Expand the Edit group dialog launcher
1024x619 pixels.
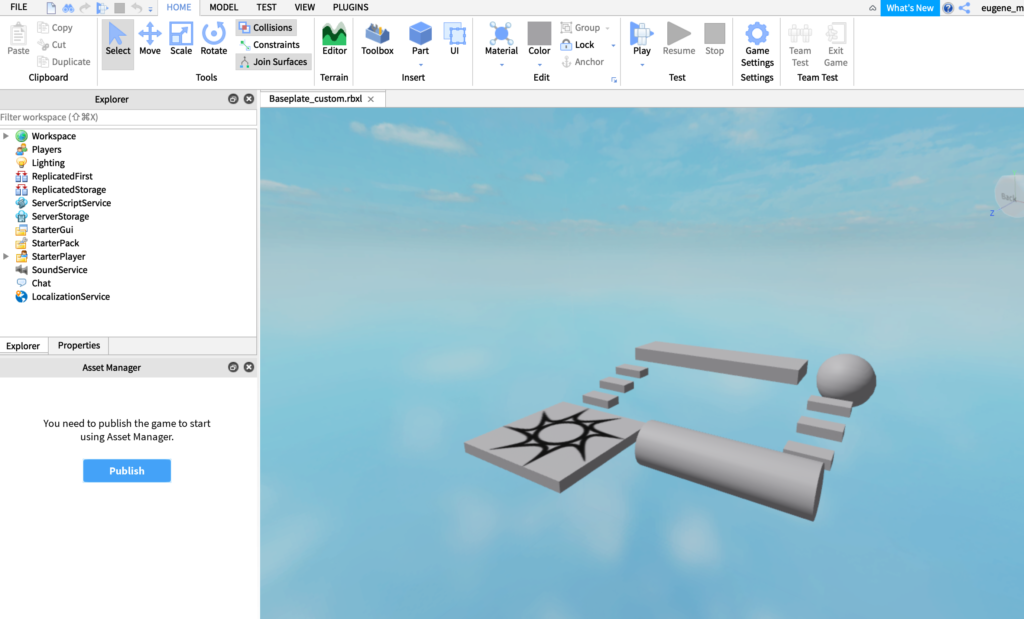tap(614, 80)
